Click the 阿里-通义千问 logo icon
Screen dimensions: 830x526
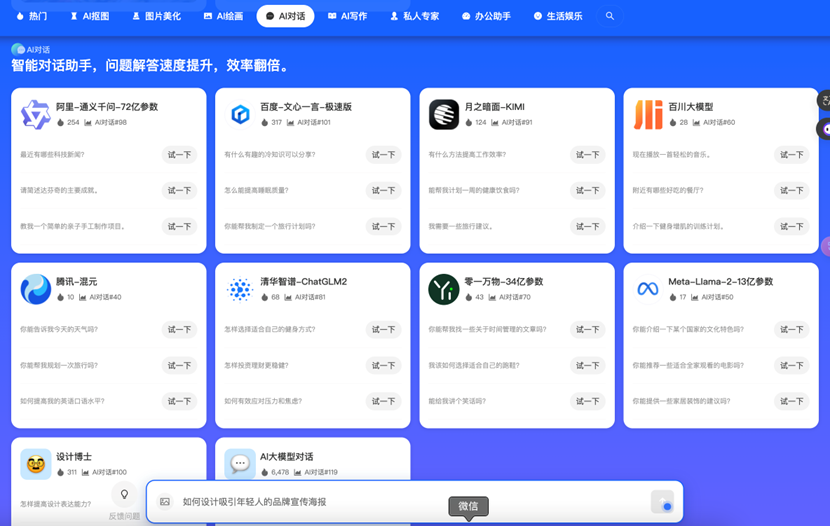pyautogui.click(x=35, y=114)
